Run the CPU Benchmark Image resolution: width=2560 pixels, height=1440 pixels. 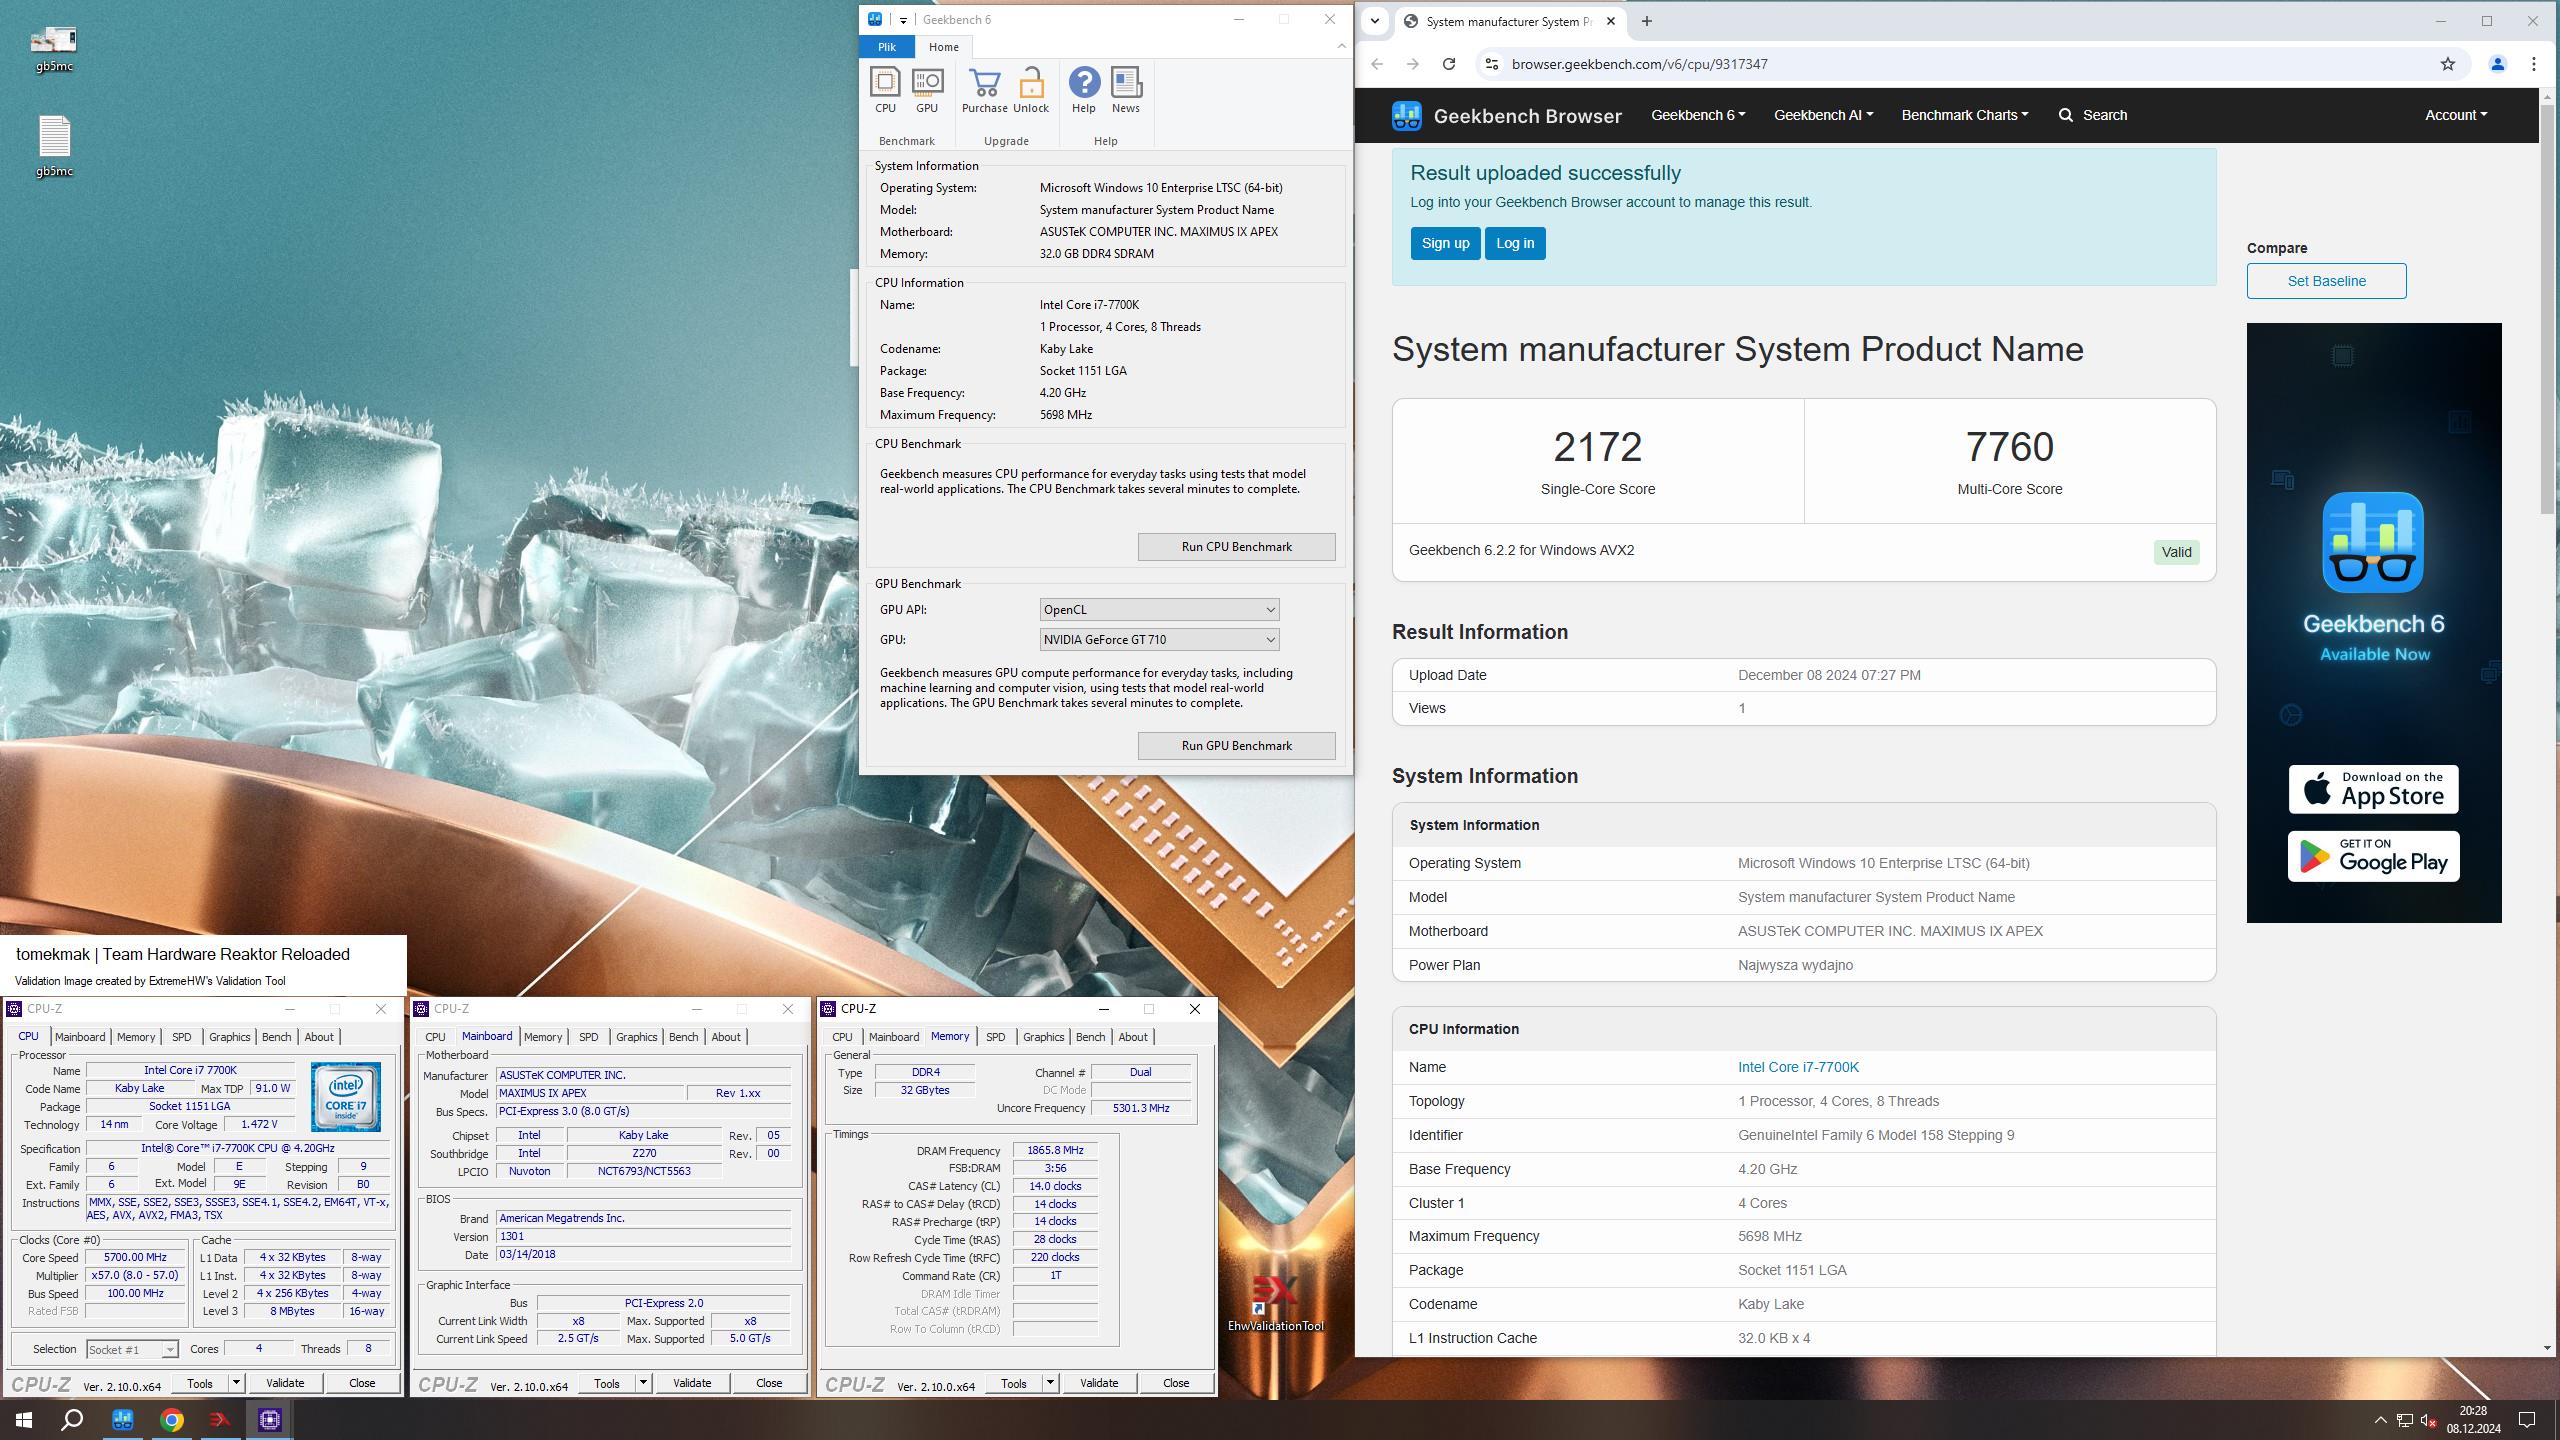pos(1236,547)
